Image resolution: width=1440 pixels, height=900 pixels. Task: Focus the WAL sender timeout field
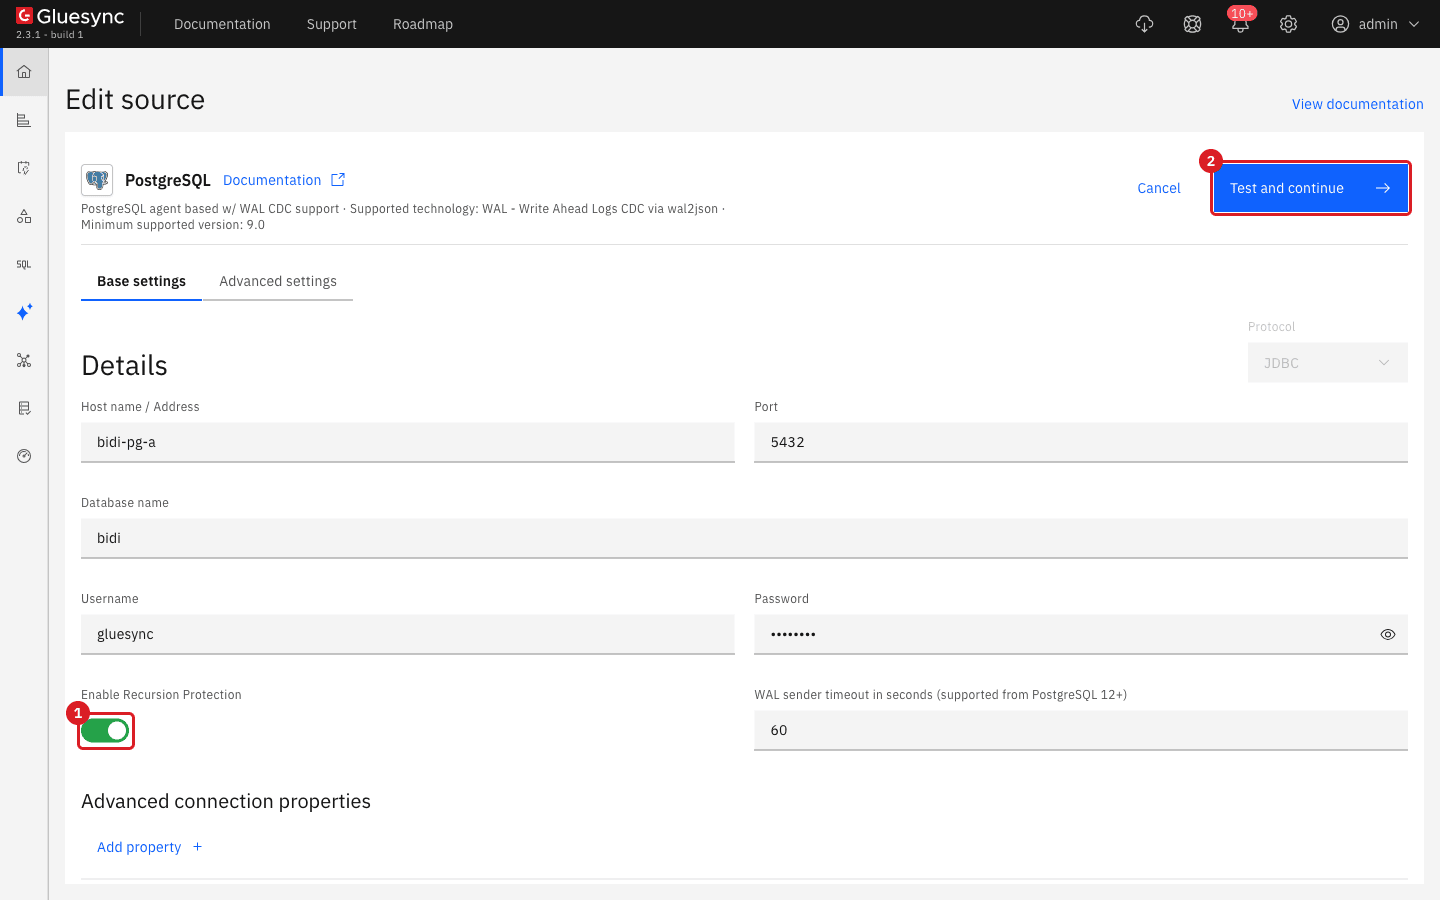click(x=1081, y=730)
